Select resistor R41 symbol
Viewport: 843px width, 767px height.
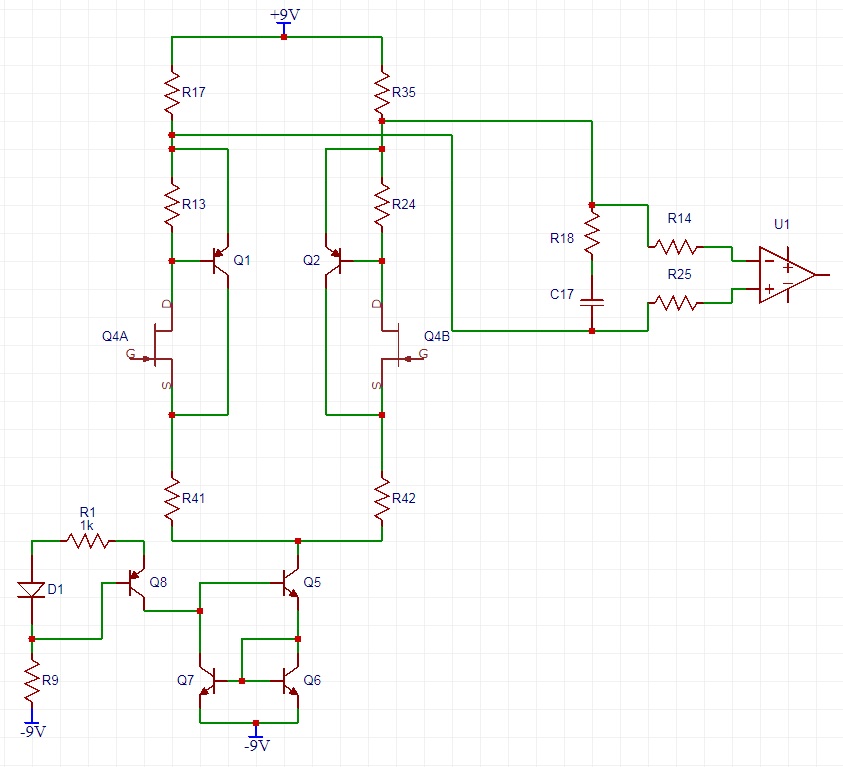click(172, 495)
